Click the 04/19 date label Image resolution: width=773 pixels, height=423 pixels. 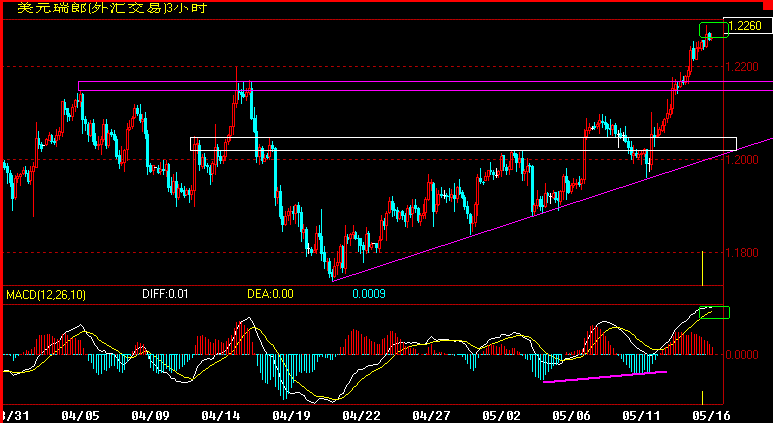click(290, 416)
